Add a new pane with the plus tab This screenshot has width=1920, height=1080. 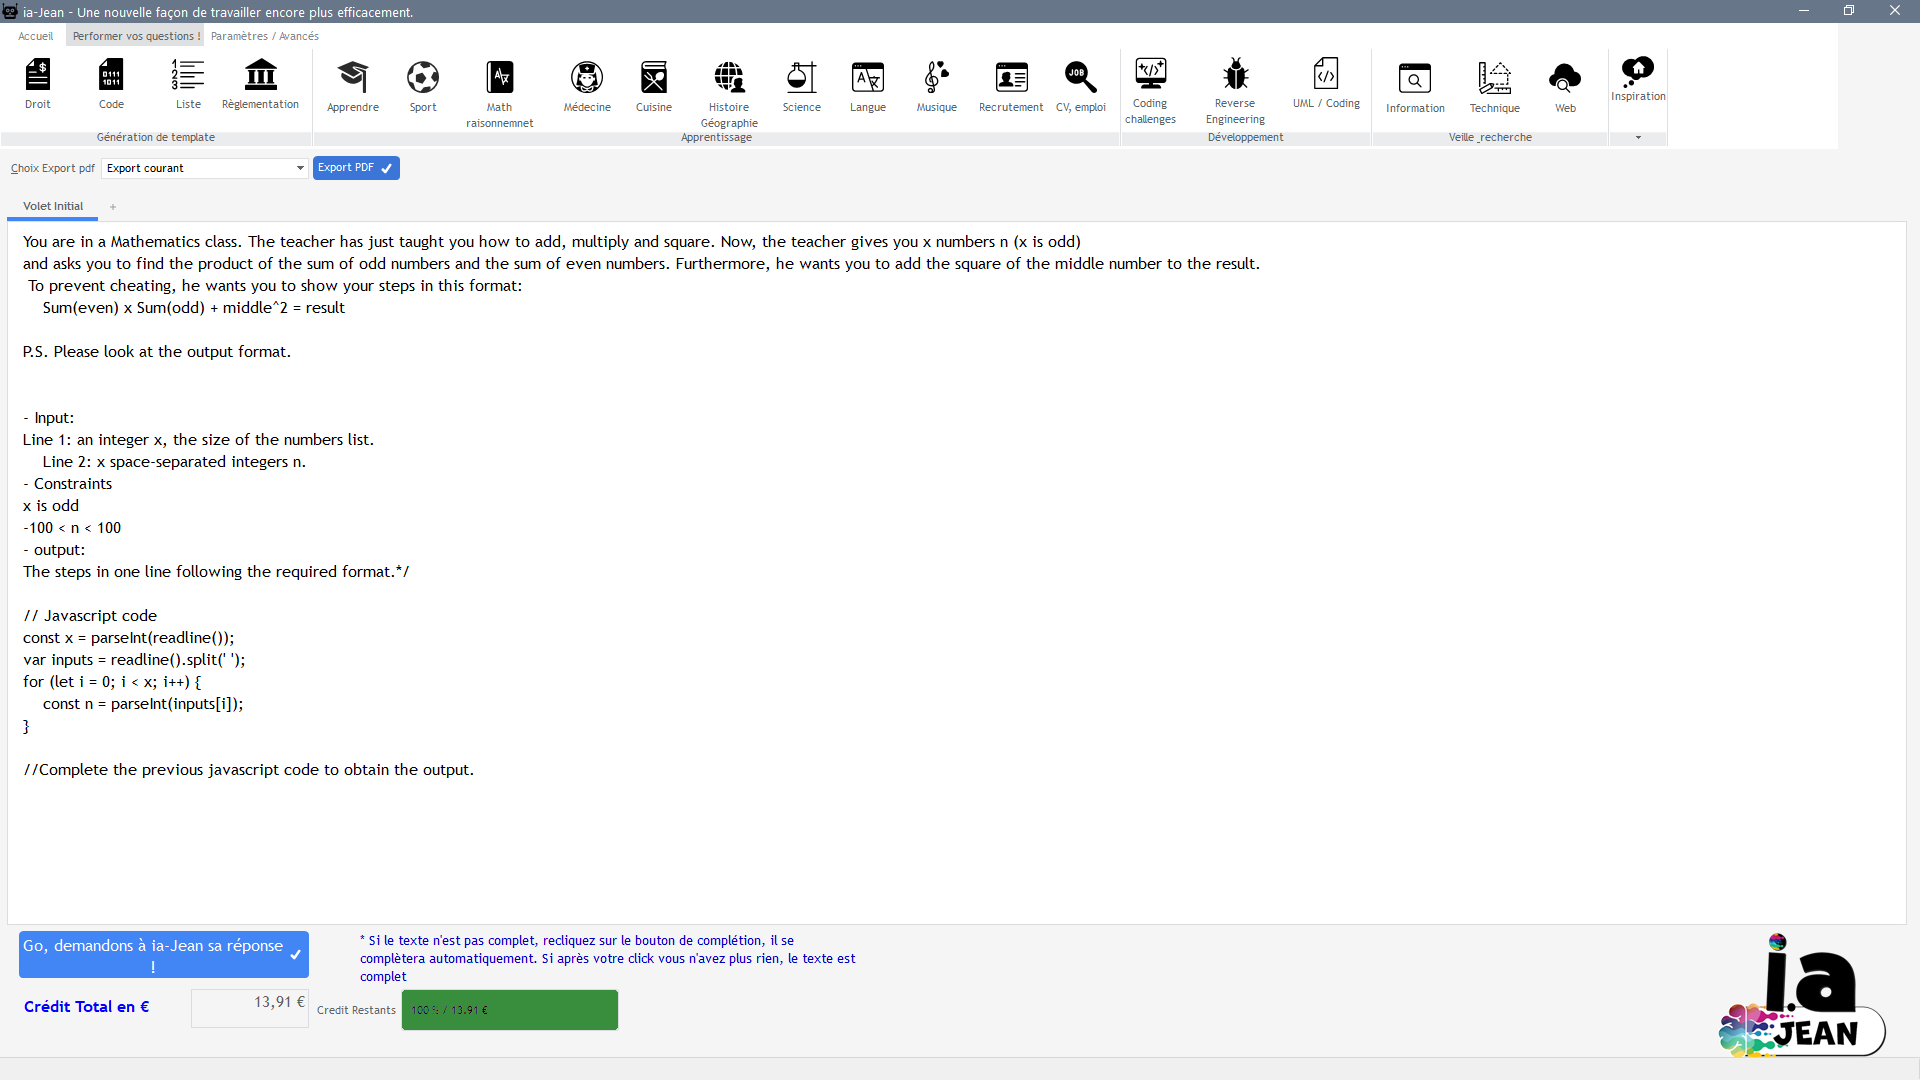(x=112, y=206)
